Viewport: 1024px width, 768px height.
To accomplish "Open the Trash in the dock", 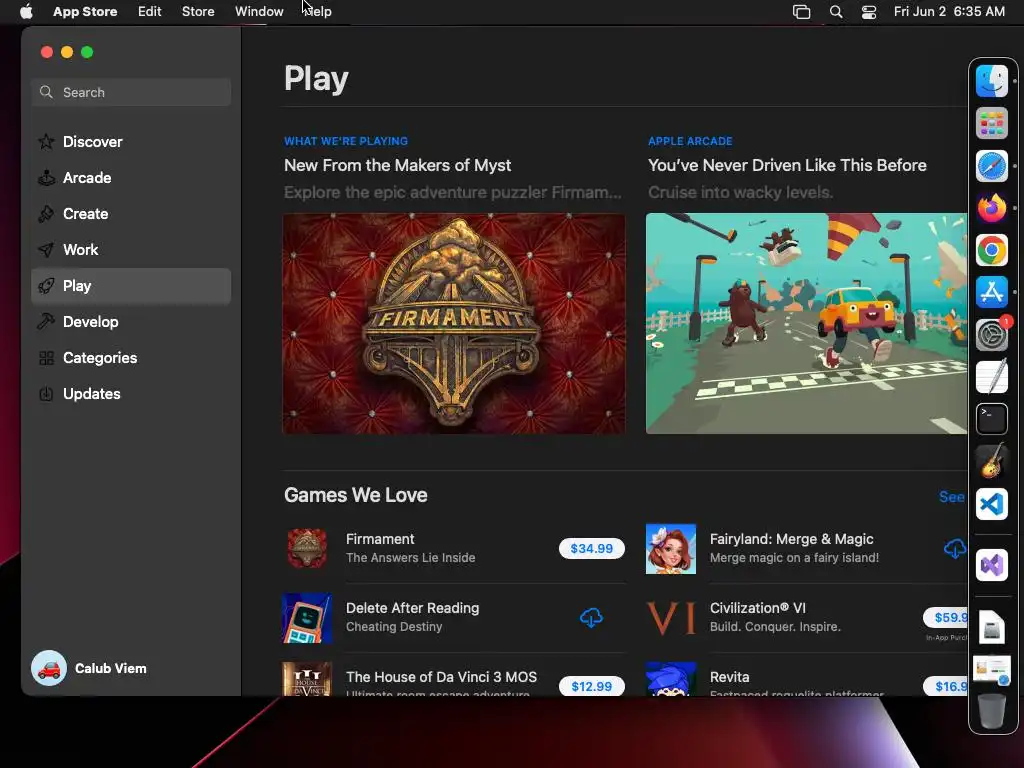I will point(991,711).
